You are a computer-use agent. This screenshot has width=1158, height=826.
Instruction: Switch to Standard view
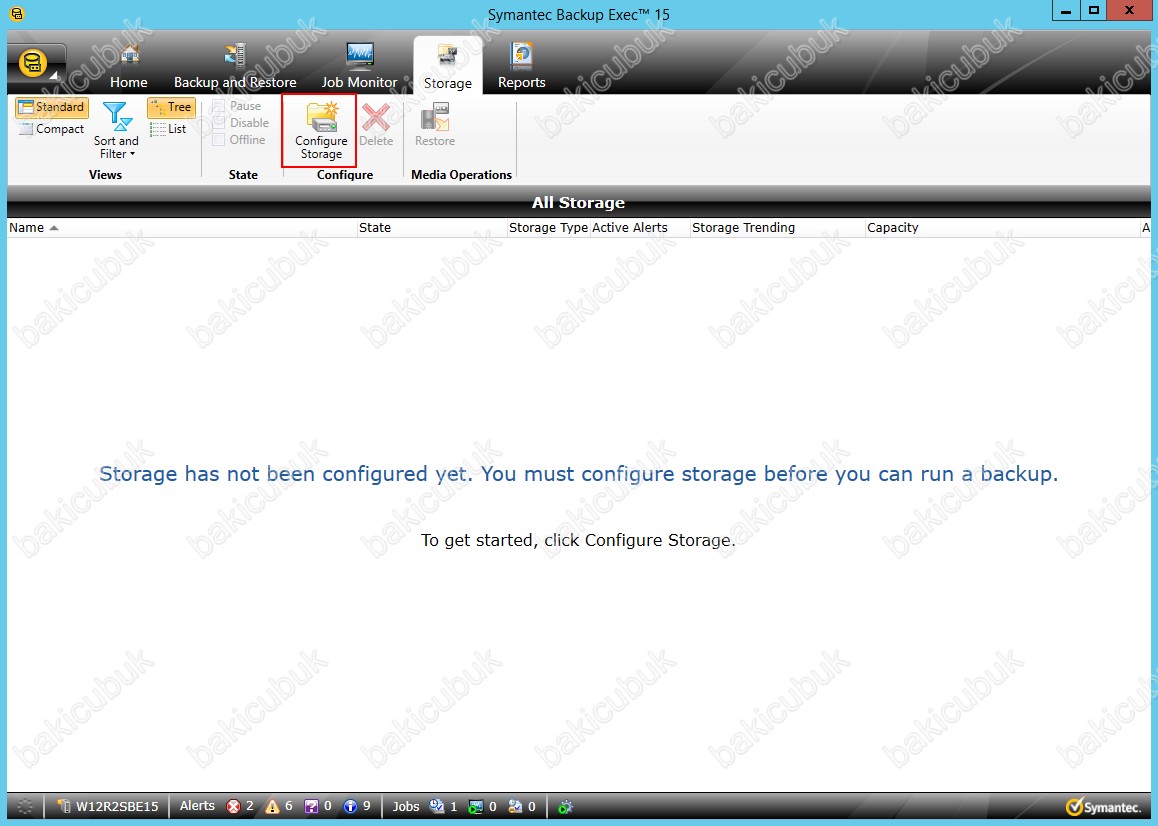[x=52, y=107]
